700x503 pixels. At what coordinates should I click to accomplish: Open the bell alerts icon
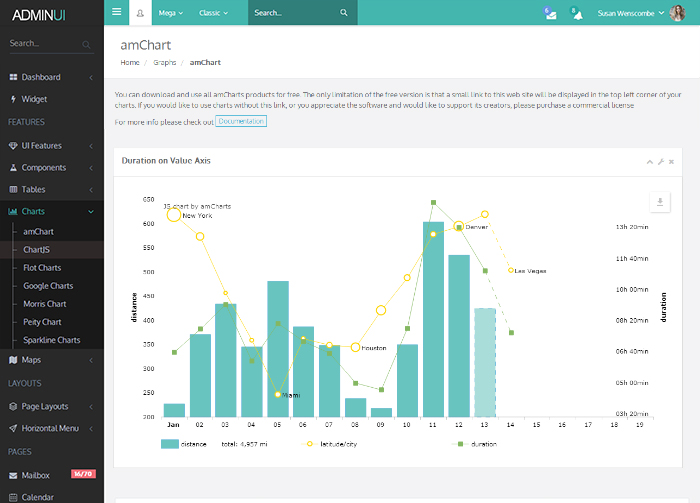coord(576,13)
